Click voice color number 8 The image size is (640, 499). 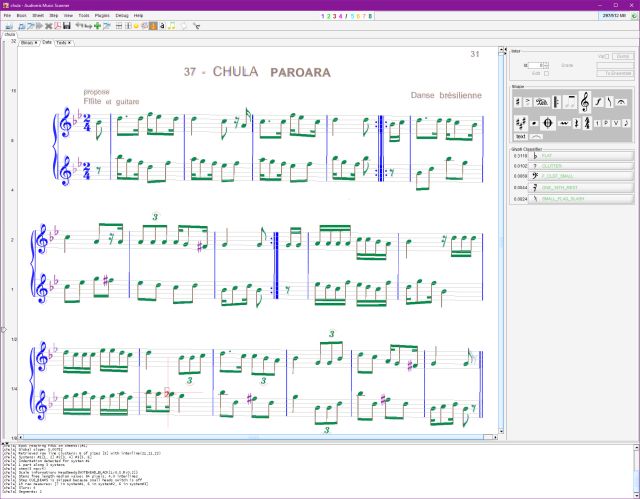370,16
